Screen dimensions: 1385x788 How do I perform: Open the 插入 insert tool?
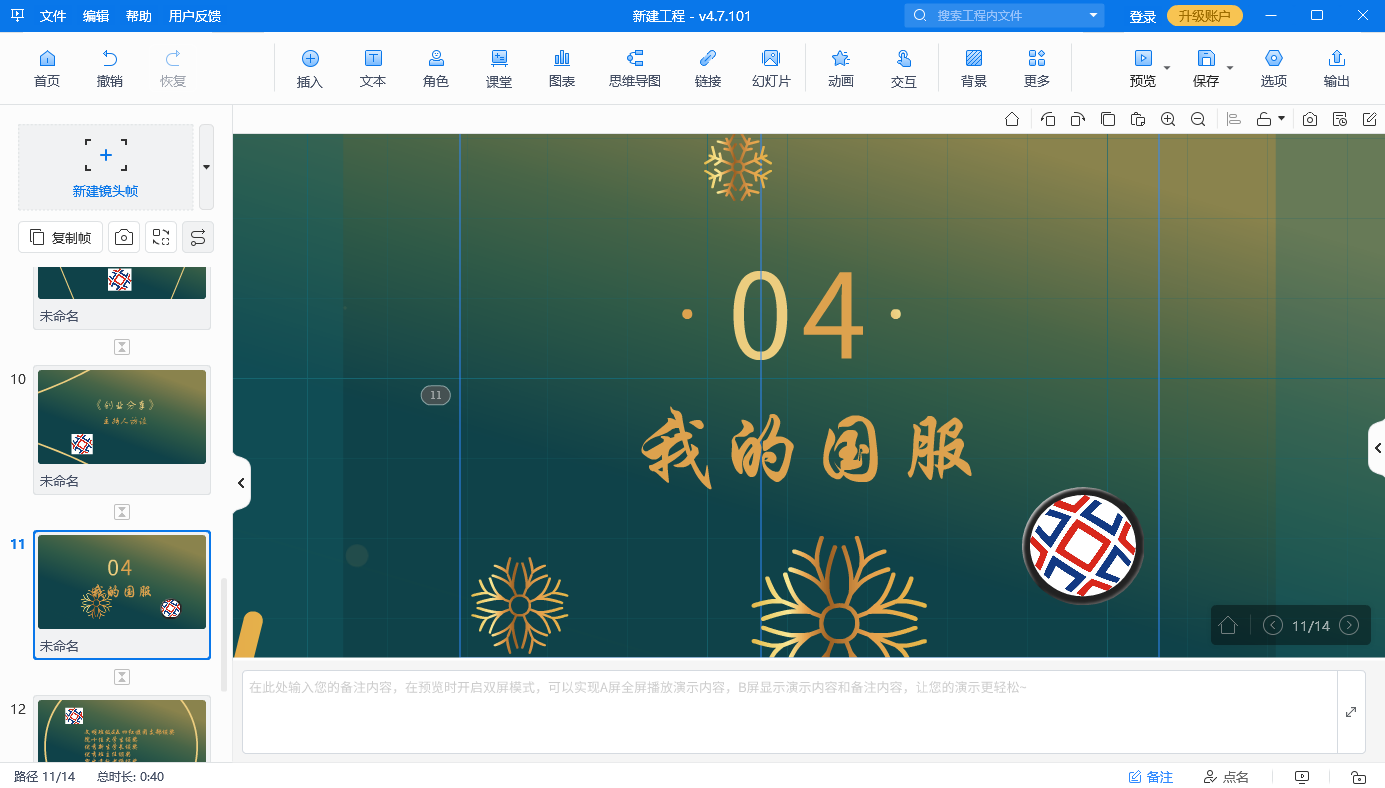(310, 68)
